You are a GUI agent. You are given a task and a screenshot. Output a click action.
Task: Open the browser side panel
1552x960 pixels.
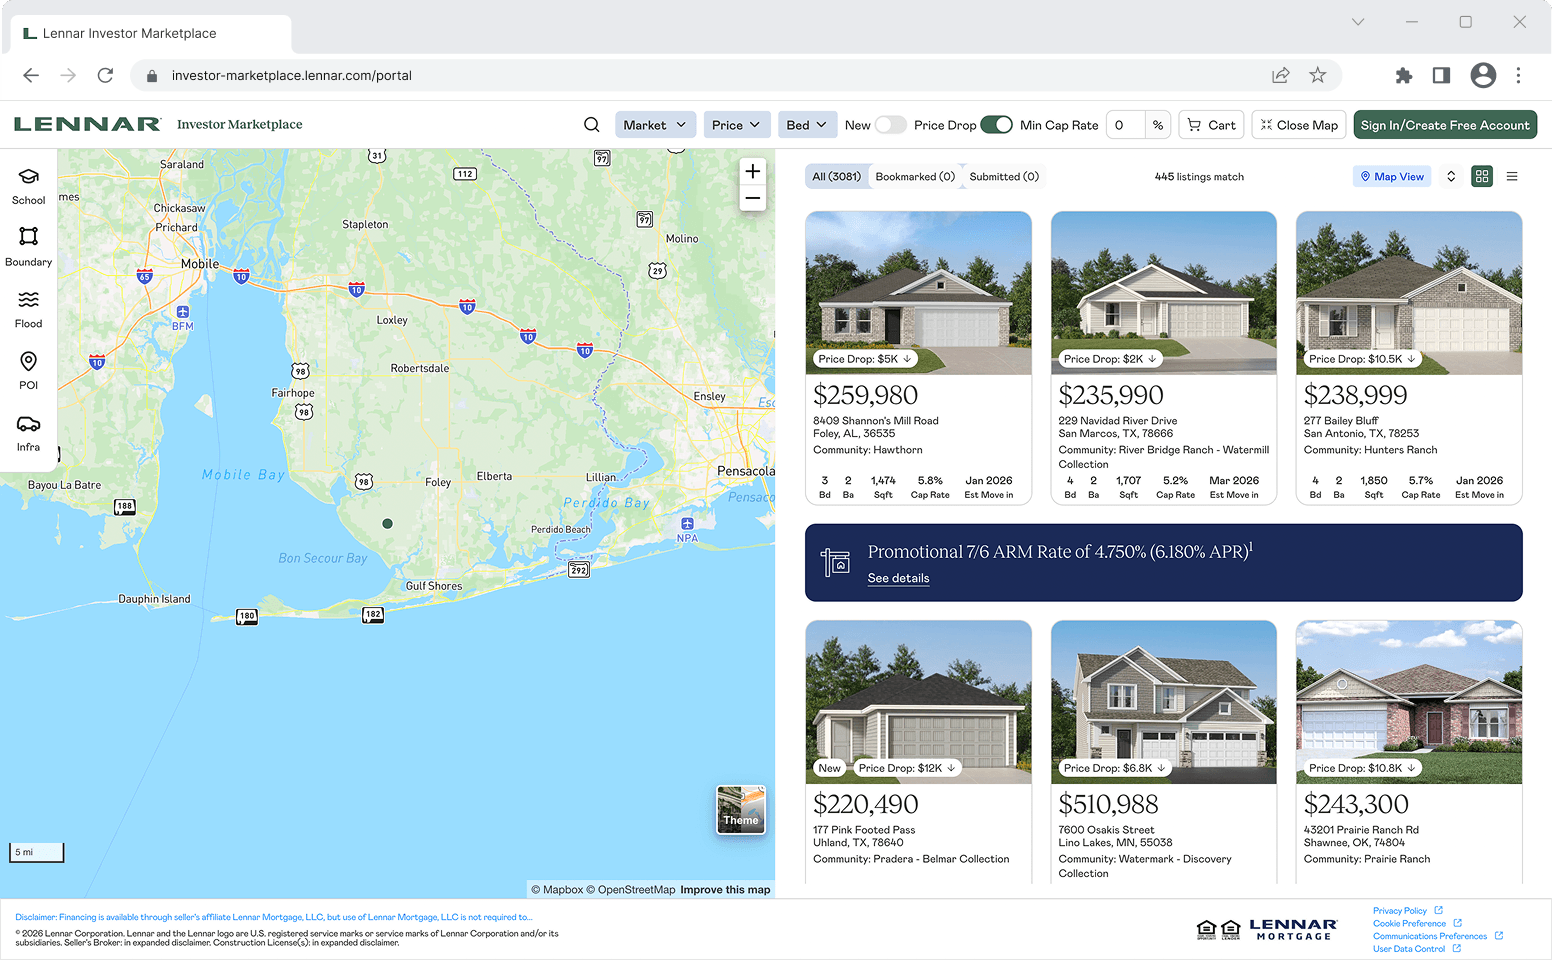[x=1441, y=75]
